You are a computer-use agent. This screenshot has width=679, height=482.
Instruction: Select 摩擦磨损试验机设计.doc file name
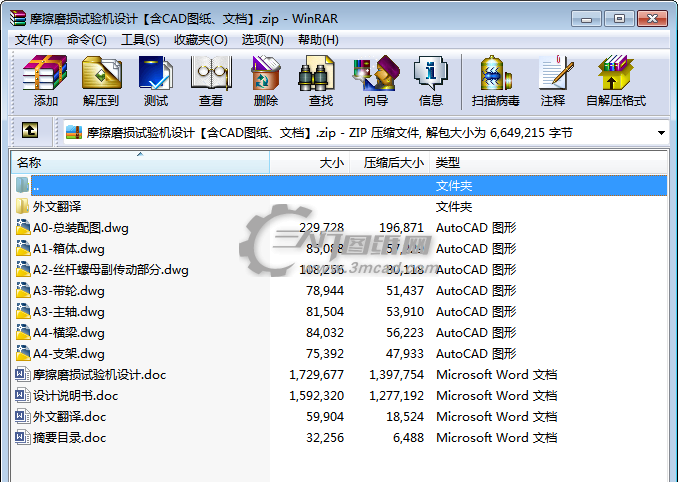tap(100, 375)
